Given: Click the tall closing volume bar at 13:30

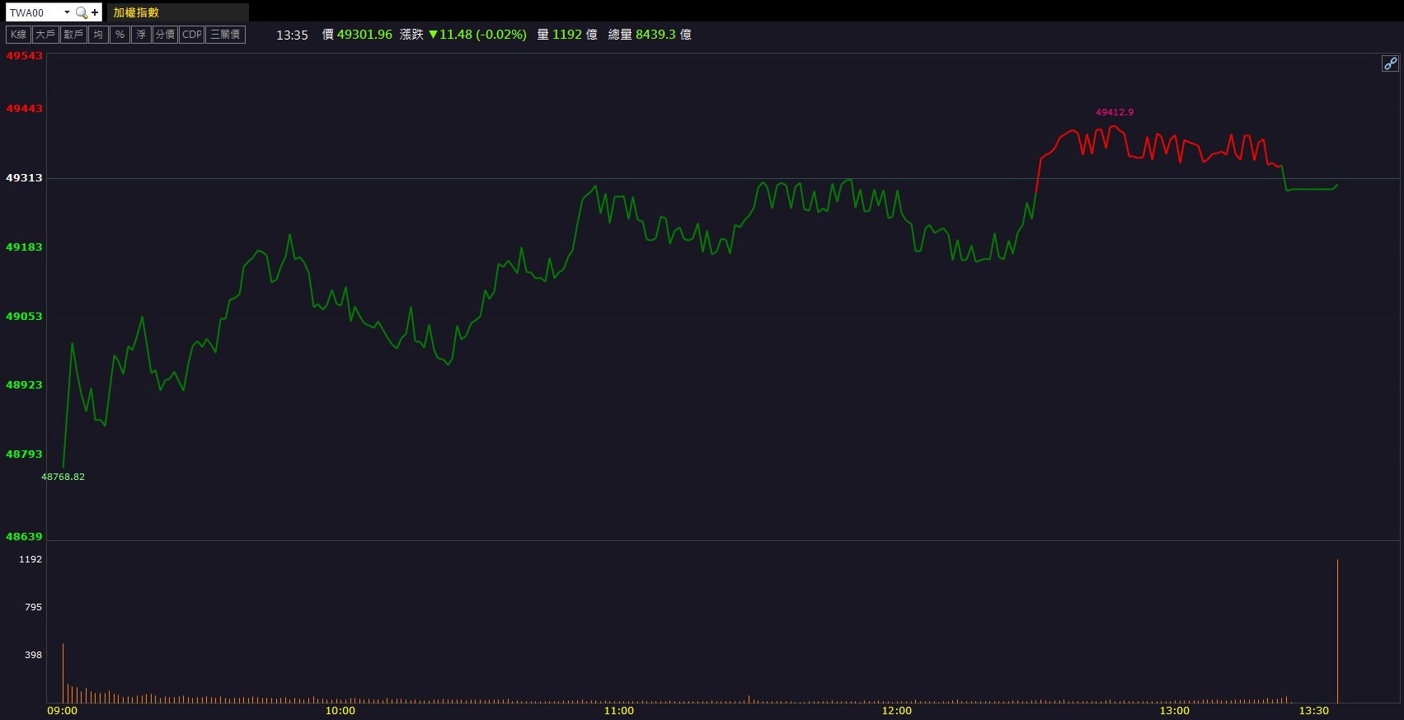Looking at the screenshot, I should (x=1337, y=631).
